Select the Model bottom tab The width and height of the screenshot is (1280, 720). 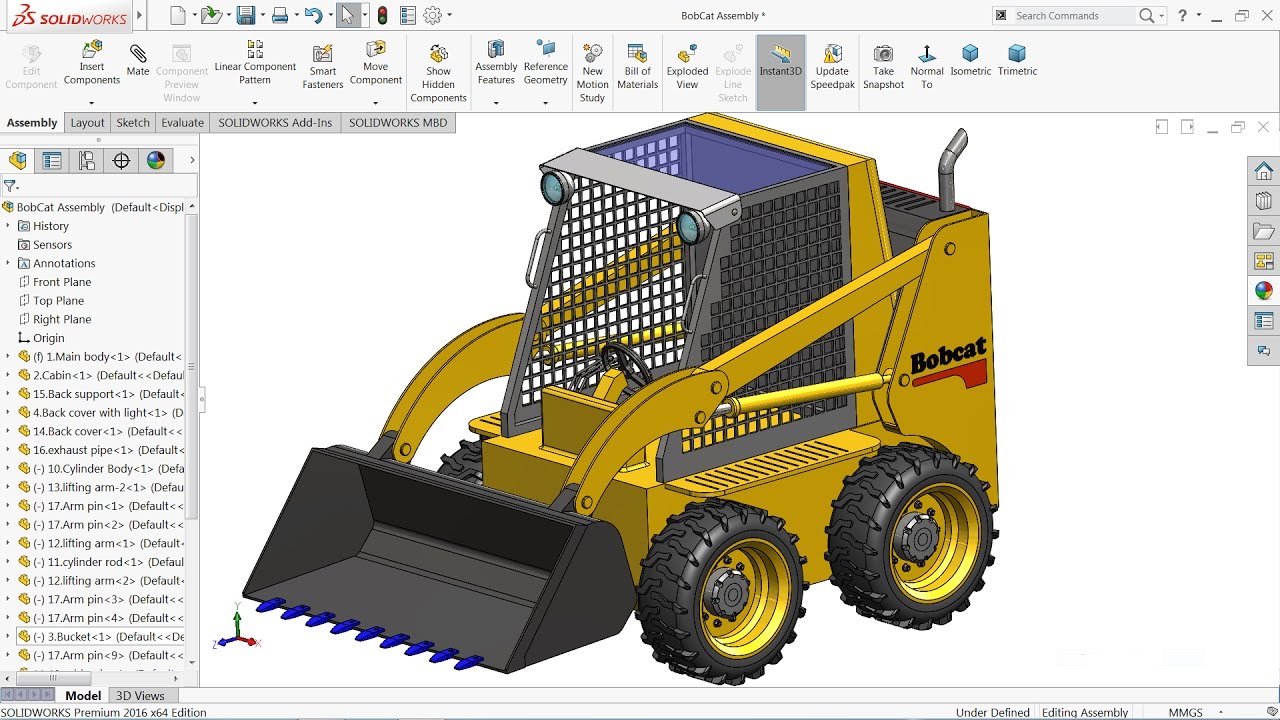point(83,696)
